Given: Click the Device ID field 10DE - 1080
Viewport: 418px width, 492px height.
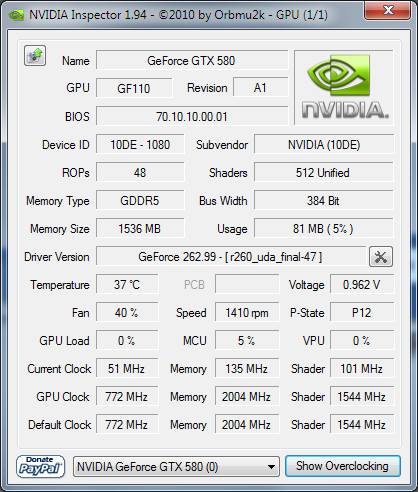Looking at the screenshot, I should [140, 144].
